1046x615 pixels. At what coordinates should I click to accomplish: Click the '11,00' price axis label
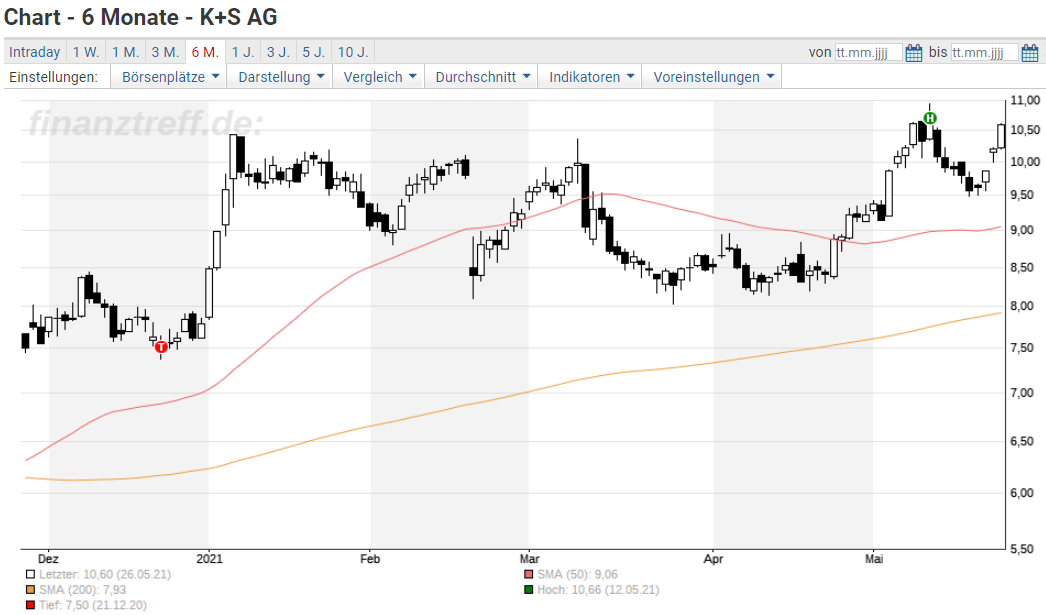(1025, 100)
